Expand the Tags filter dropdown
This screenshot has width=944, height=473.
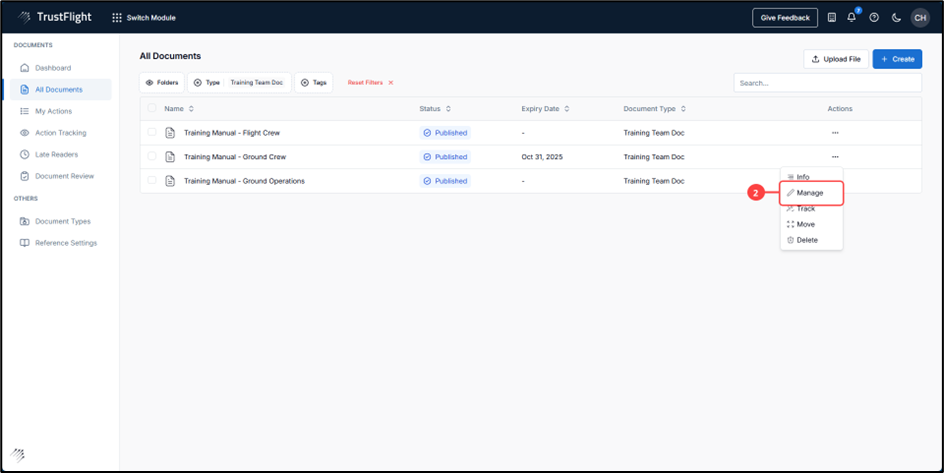[314, 83]
